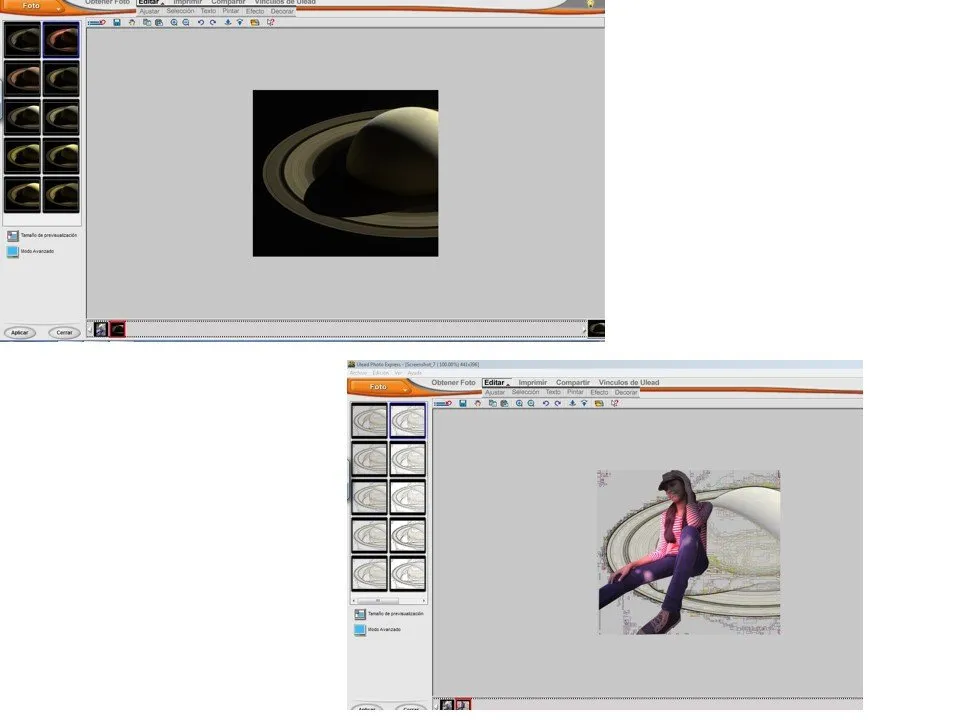The width and height of the screenshot is (960, 720).
Task: Click the left scroll arrow under lower window presets
Action: pos(354,601)
